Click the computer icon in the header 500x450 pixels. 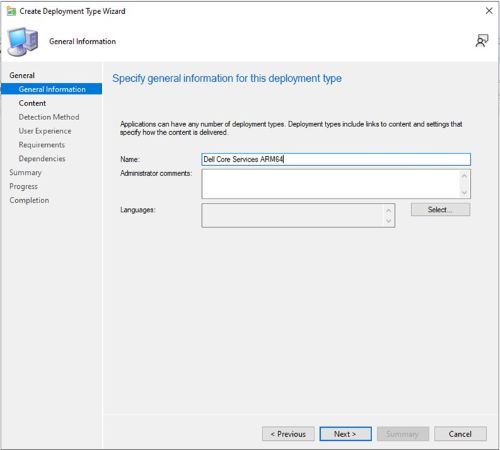pos(23,42)
